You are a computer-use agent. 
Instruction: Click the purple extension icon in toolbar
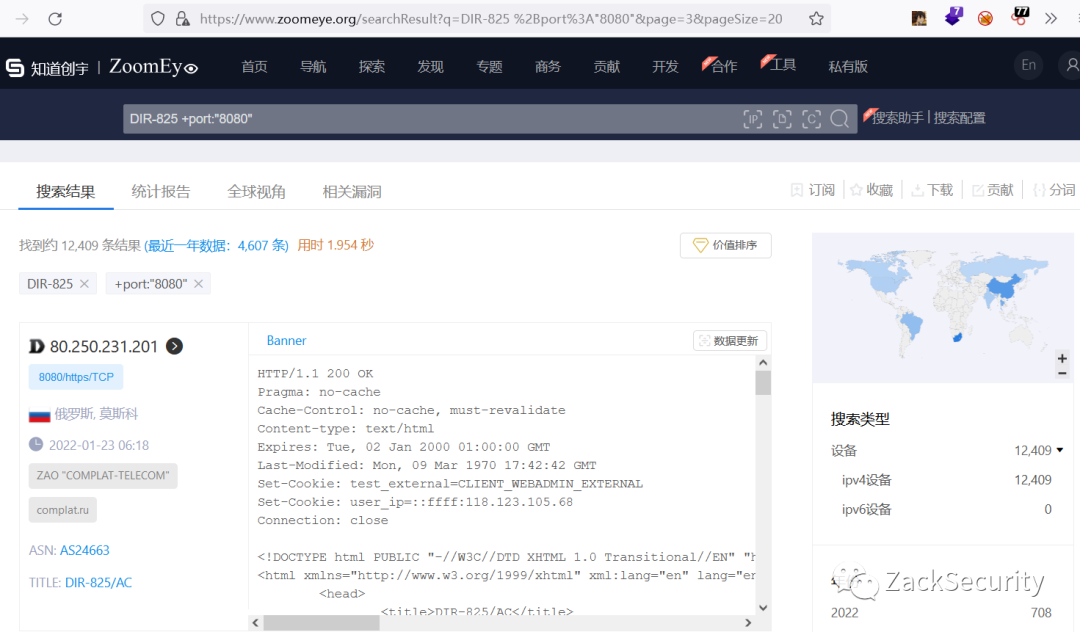pyautogui.click(x=953, y=17)
